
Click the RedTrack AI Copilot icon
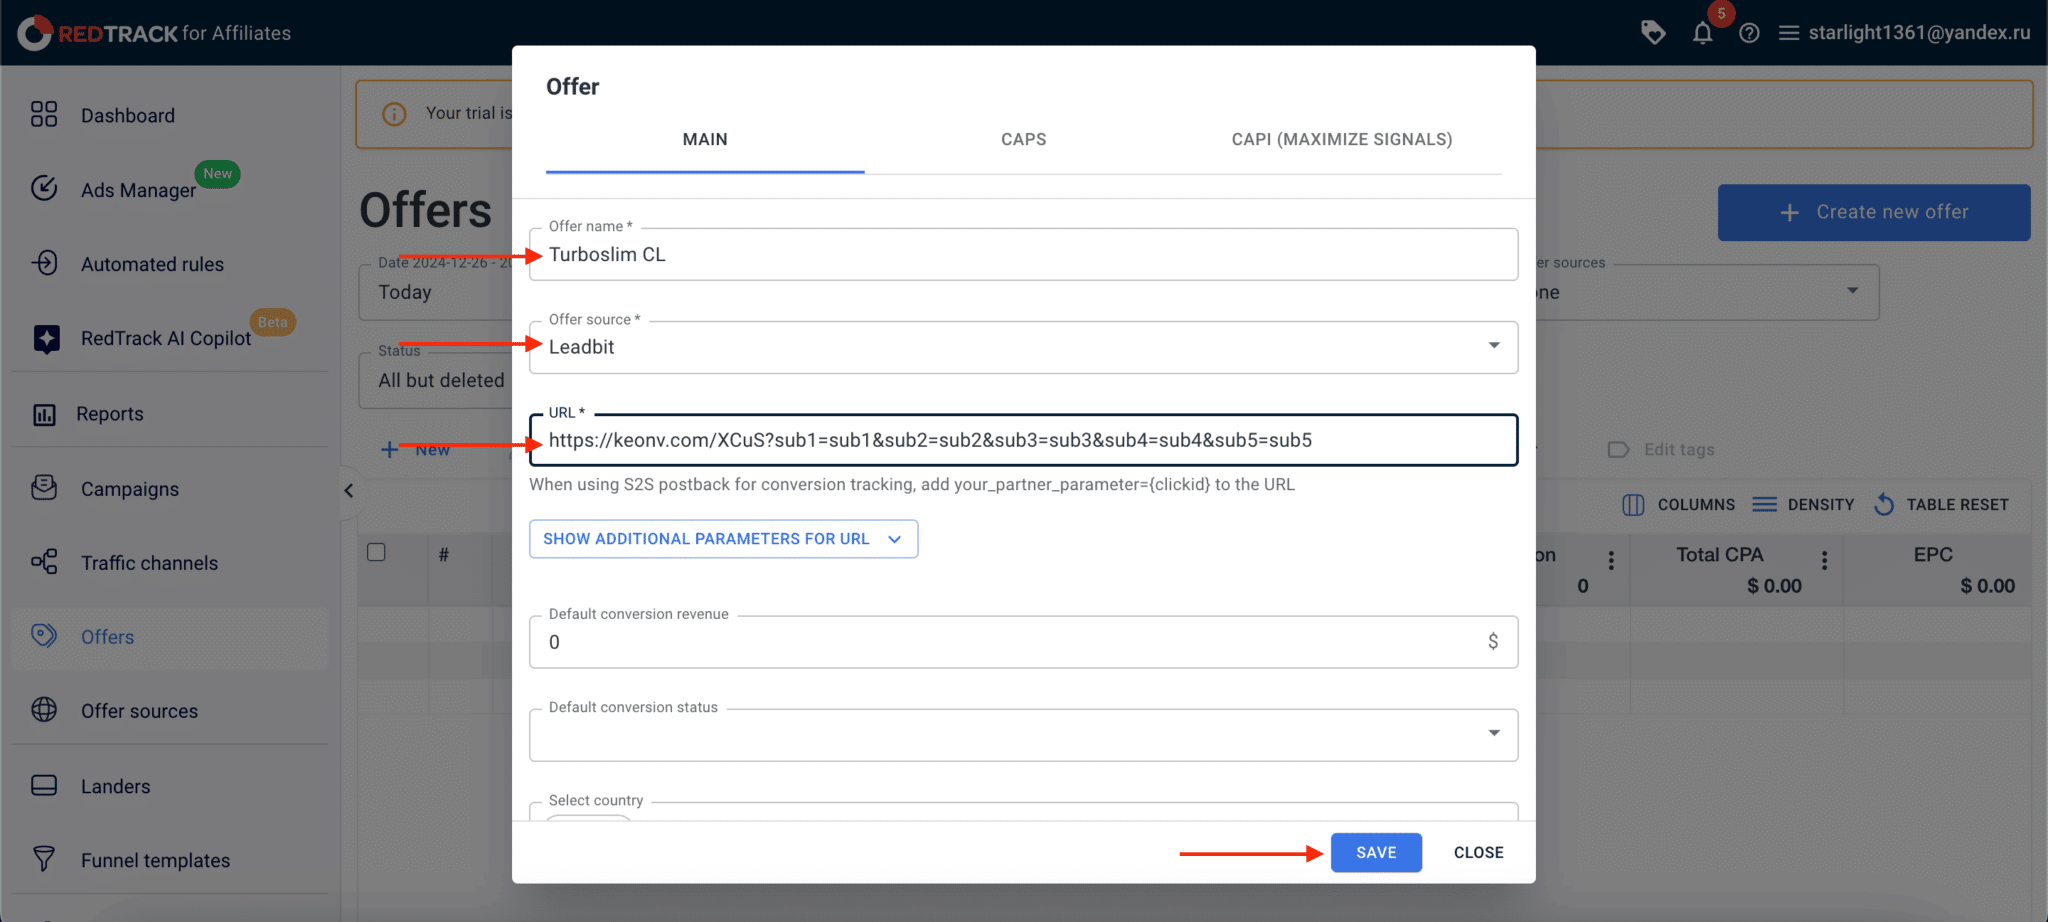tap(46, 339)
